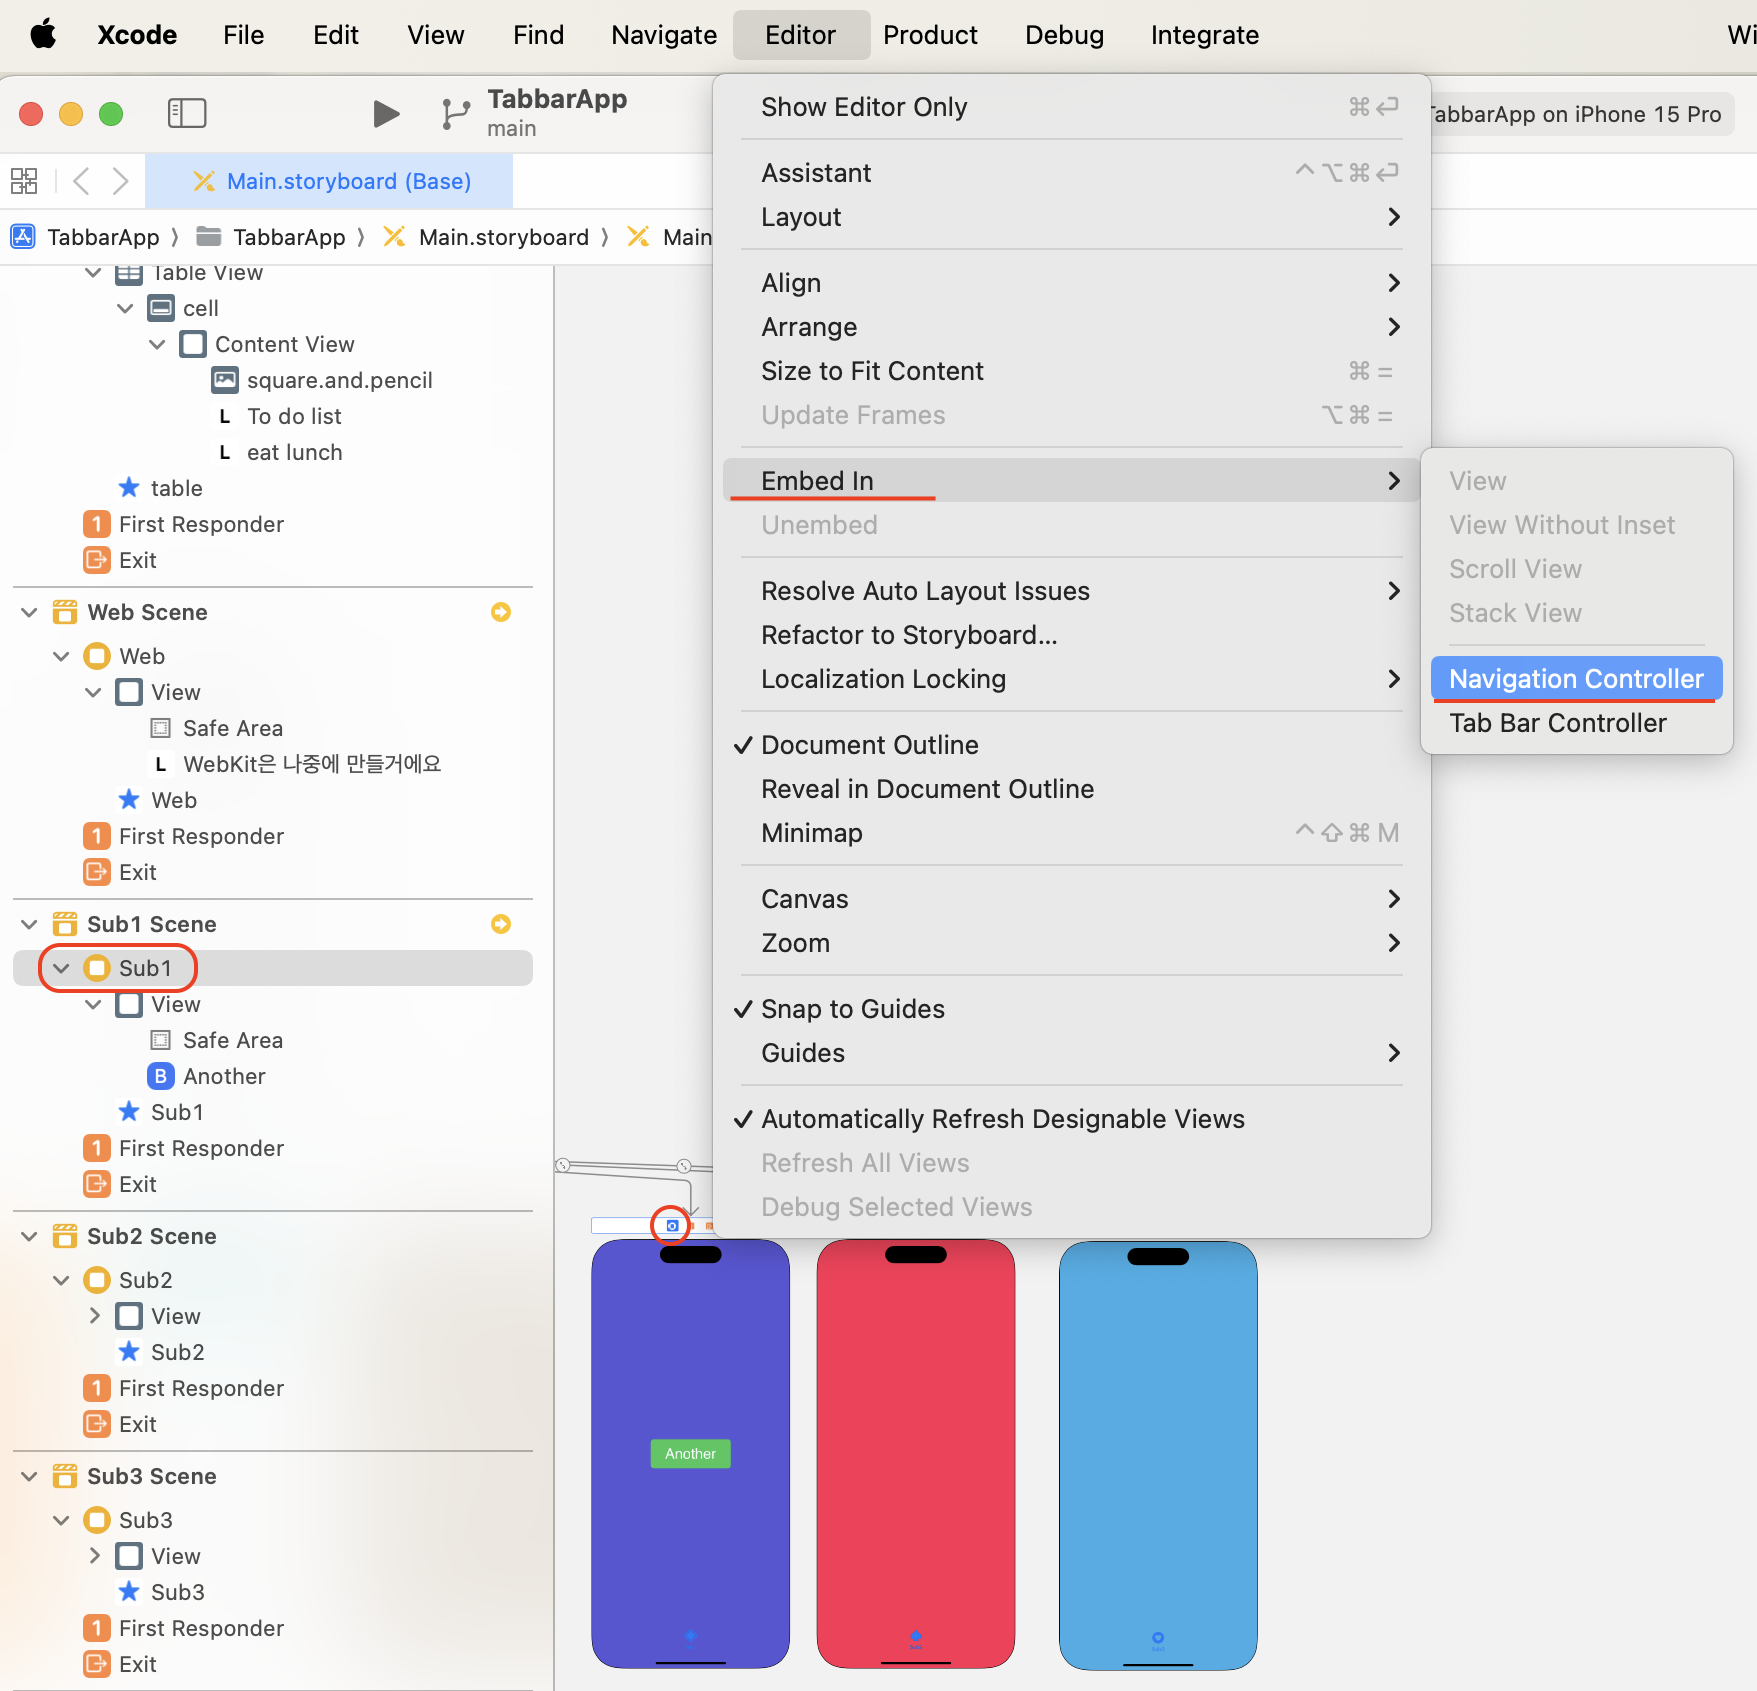The height and width of the screenshot is (1691, 1757).
Task: Select Size to Fit Content
Action: 1072,371
